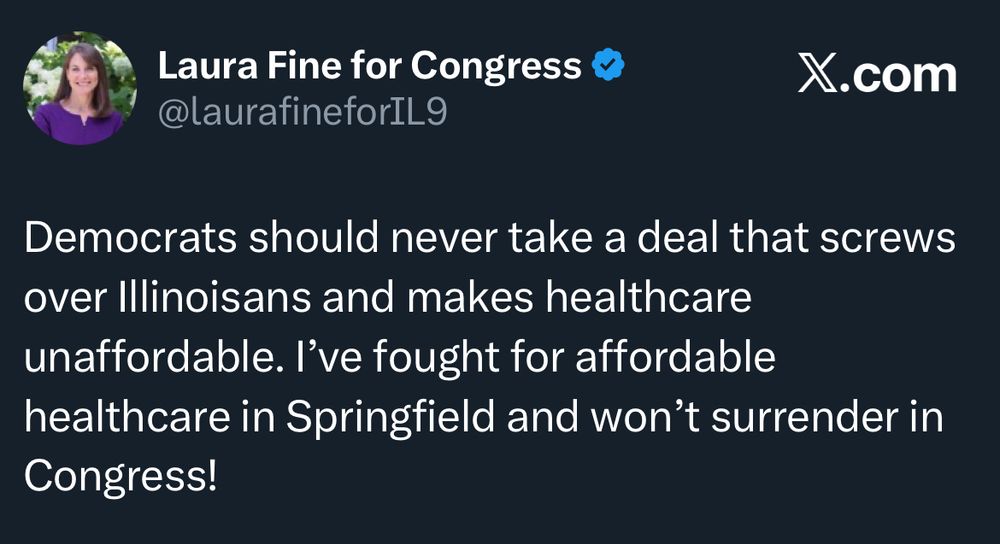Click the ".com" text beside the X logo
This screenshot has height=544, width=1000.
(898, 76)
